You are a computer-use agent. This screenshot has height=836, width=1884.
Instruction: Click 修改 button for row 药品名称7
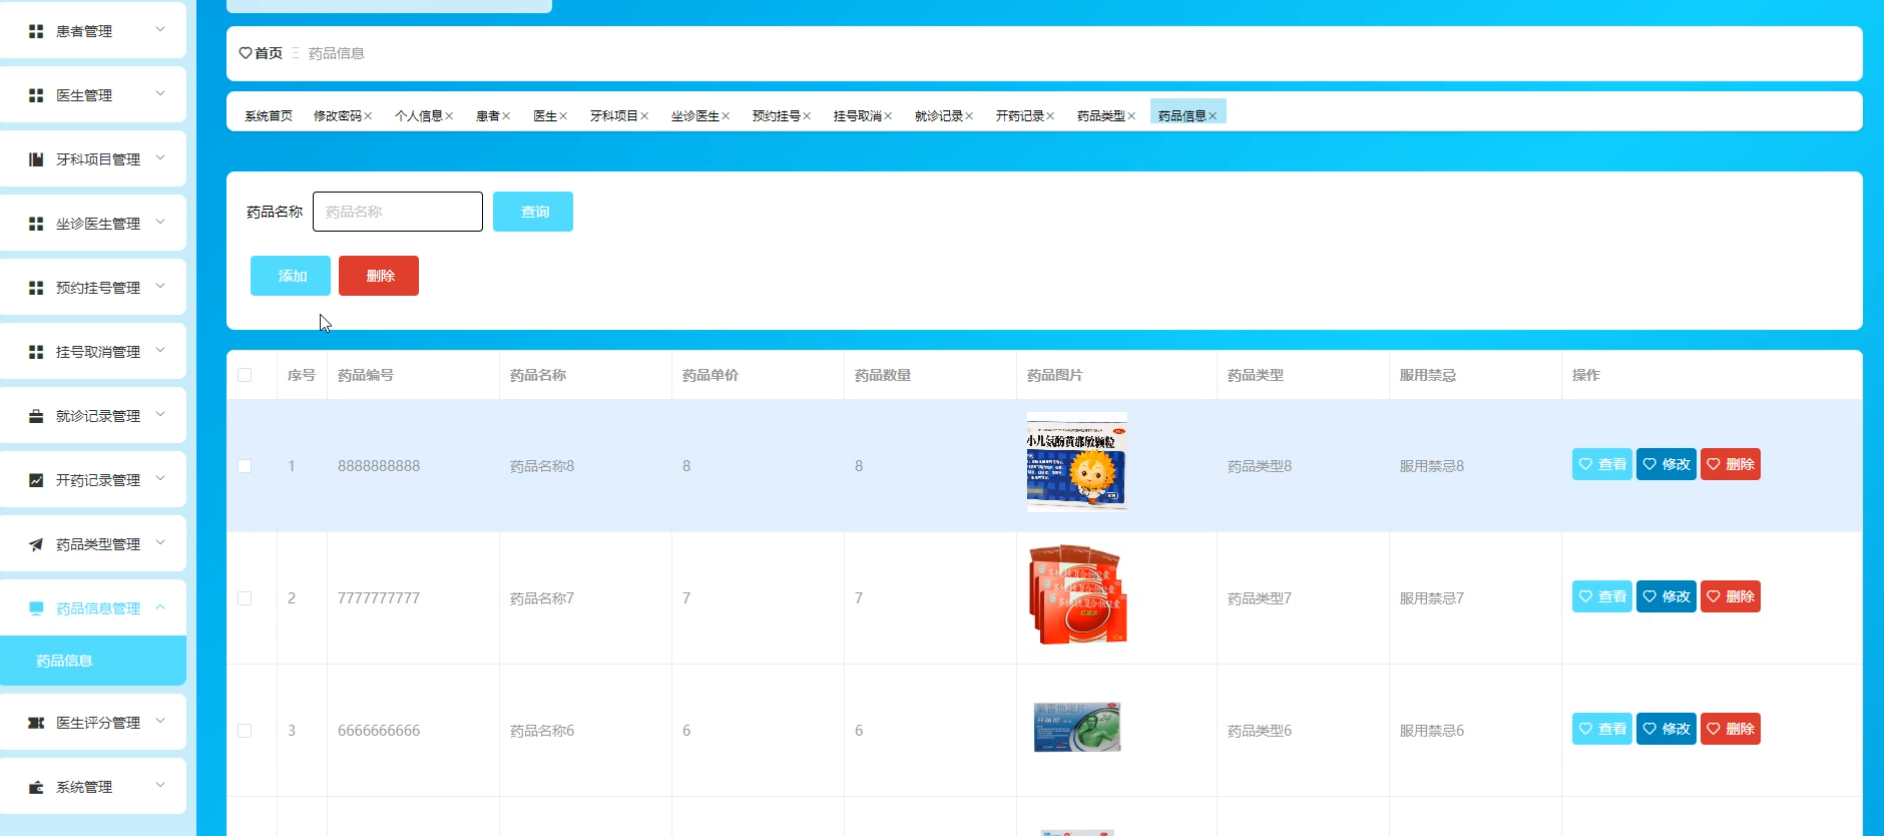[x=1666, y=597]
